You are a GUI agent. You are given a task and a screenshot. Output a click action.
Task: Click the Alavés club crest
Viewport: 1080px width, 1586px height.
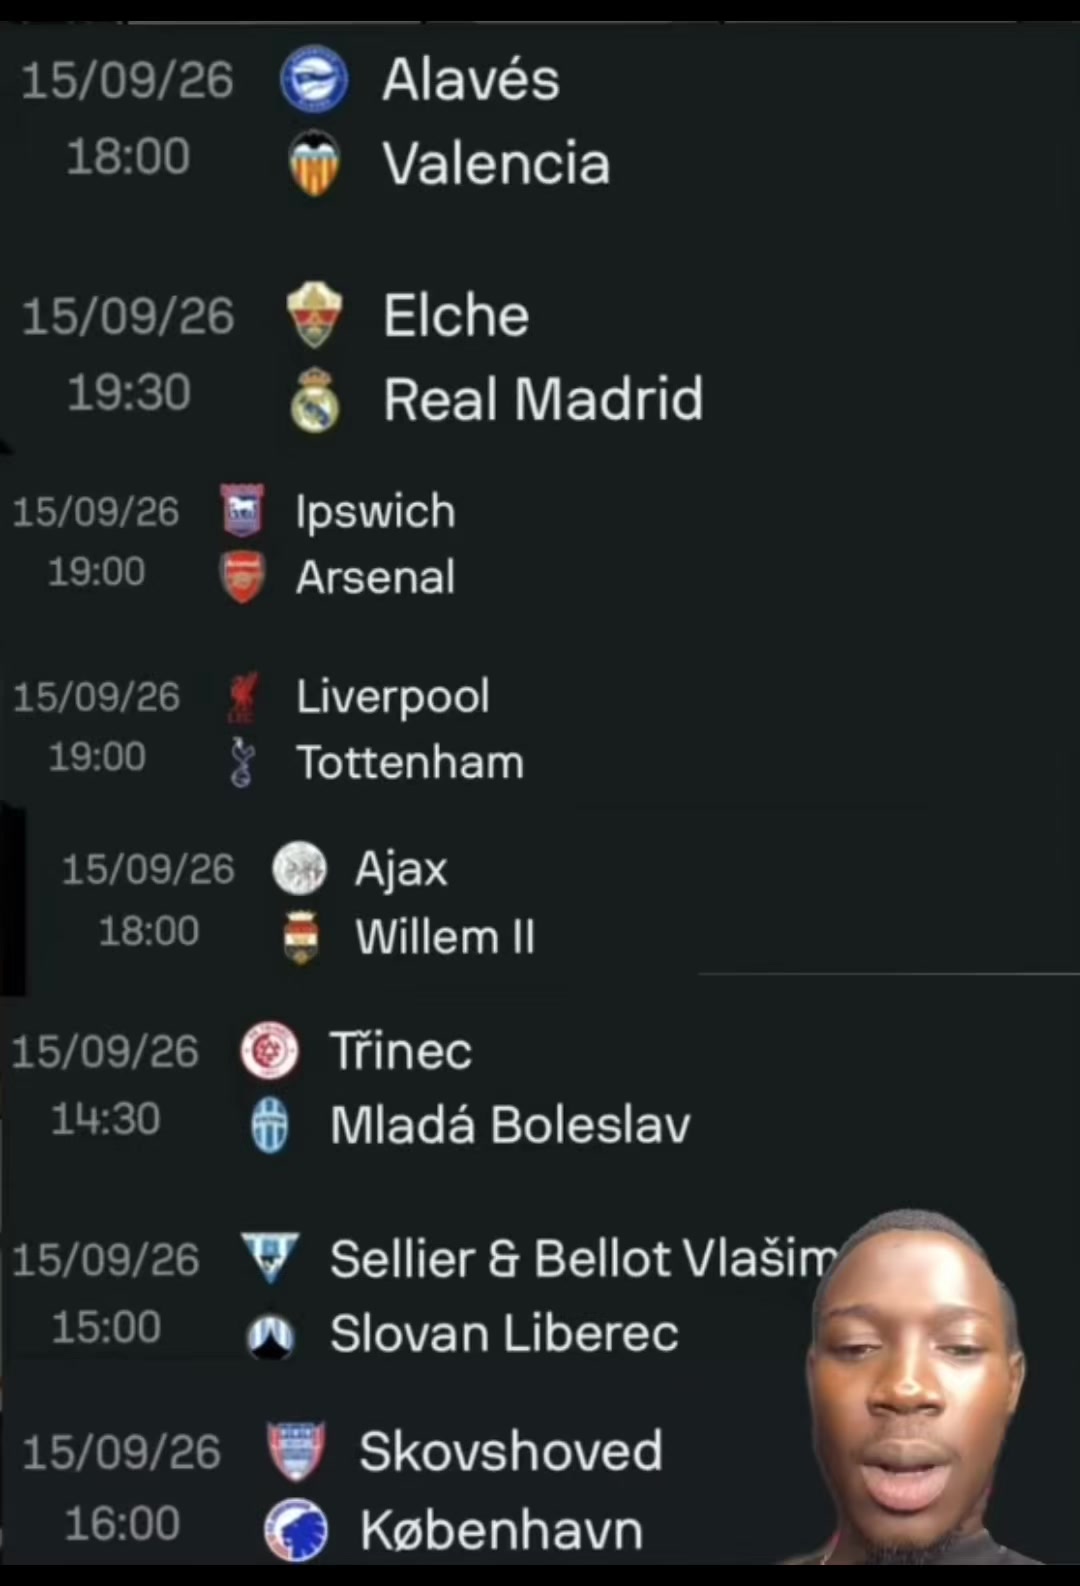[x=314, y=79]
